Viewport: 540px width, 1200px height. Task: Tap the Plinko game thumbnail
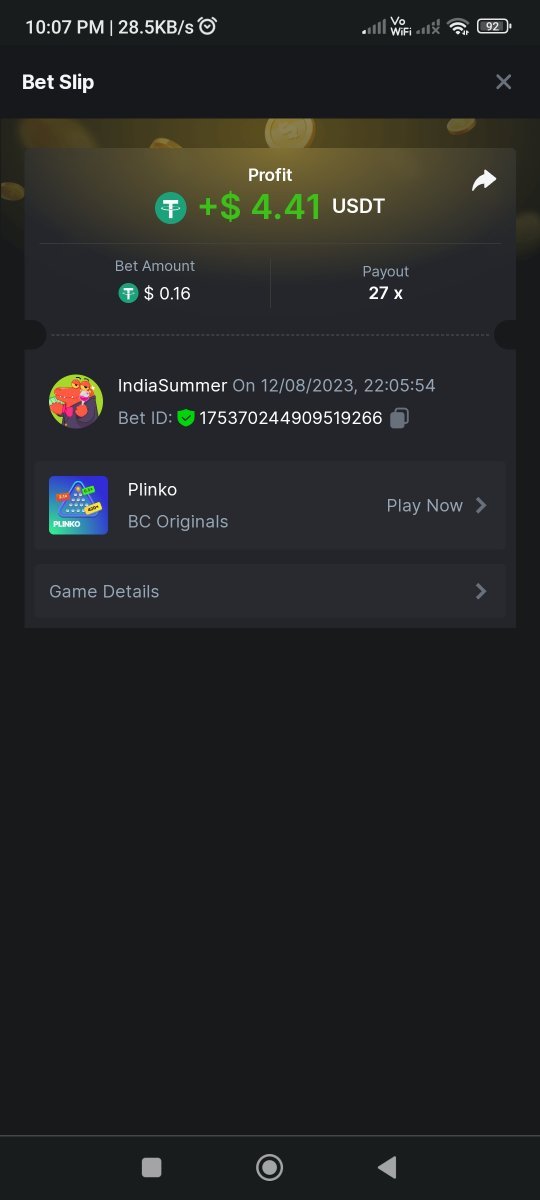pyautogui.click(x=78, y=505)
